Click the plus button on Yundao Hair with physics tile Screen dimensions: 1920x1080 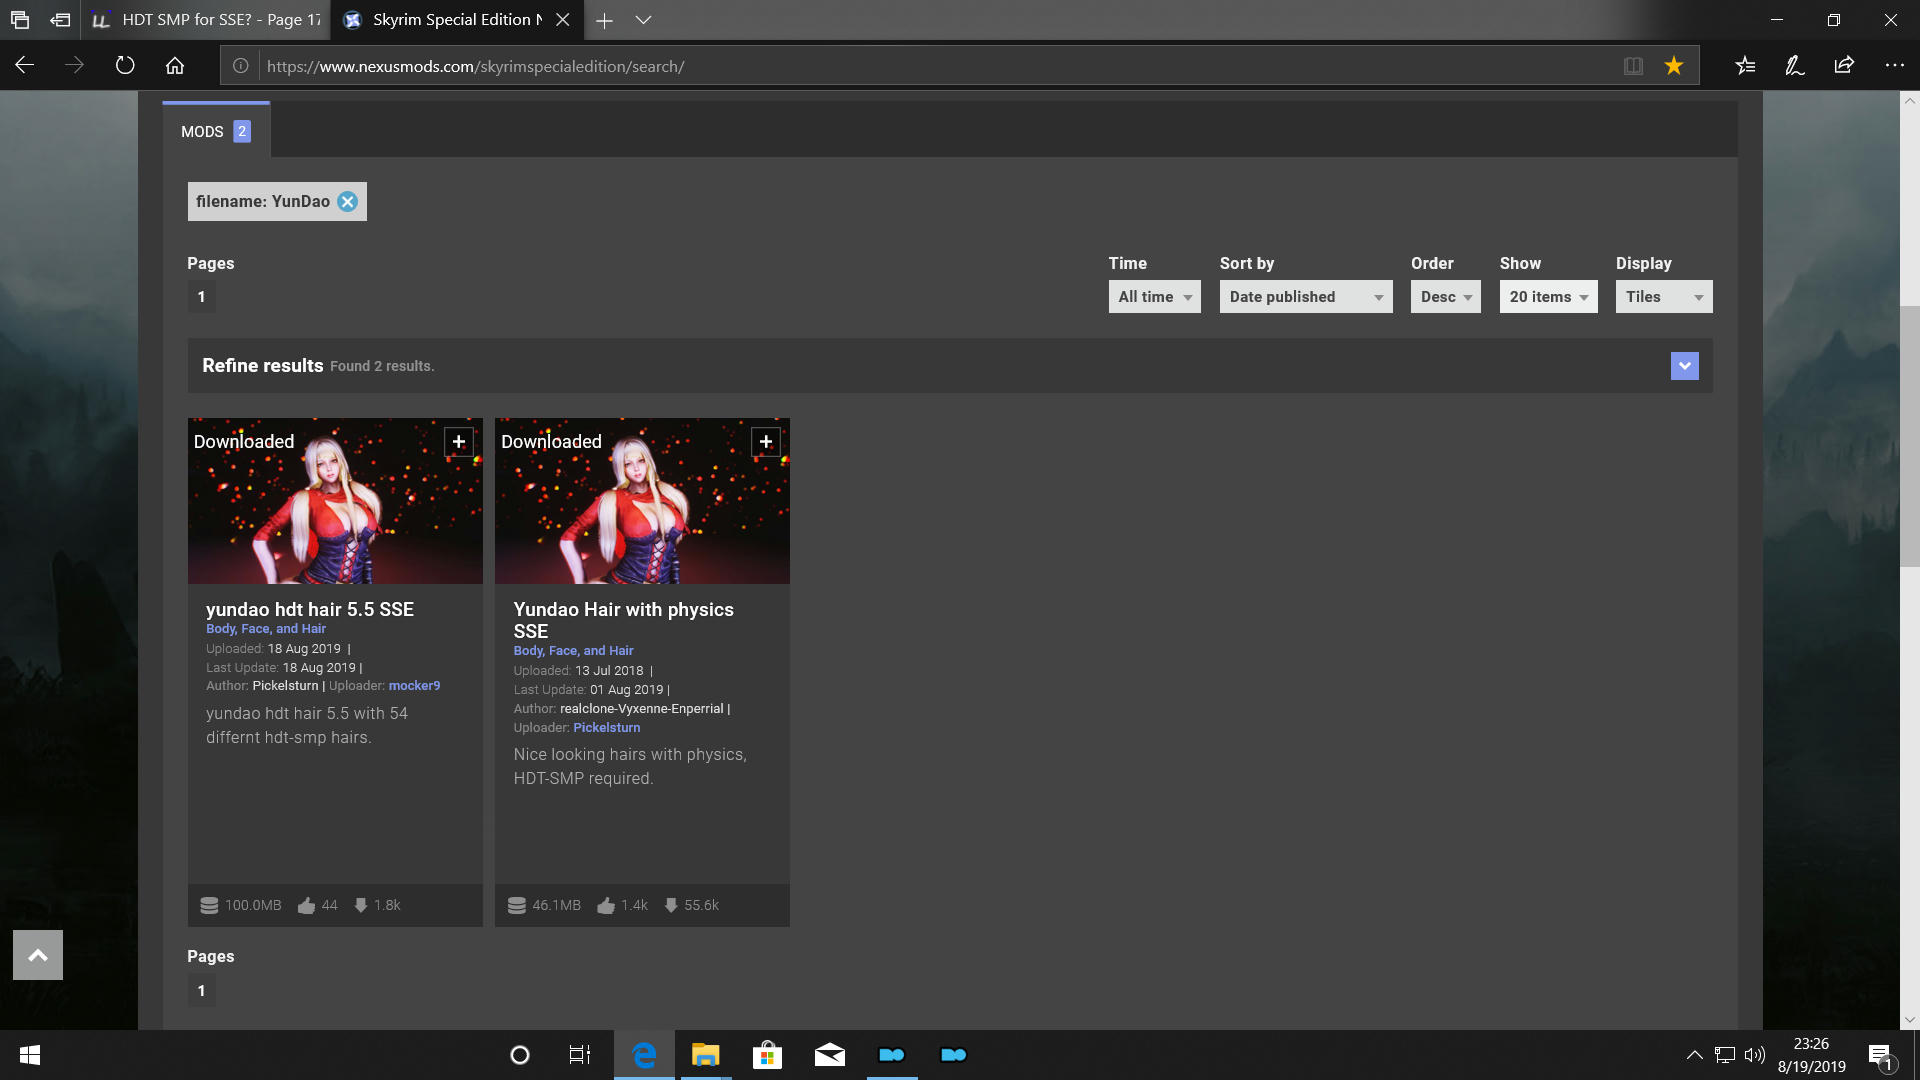coord(765,442)
